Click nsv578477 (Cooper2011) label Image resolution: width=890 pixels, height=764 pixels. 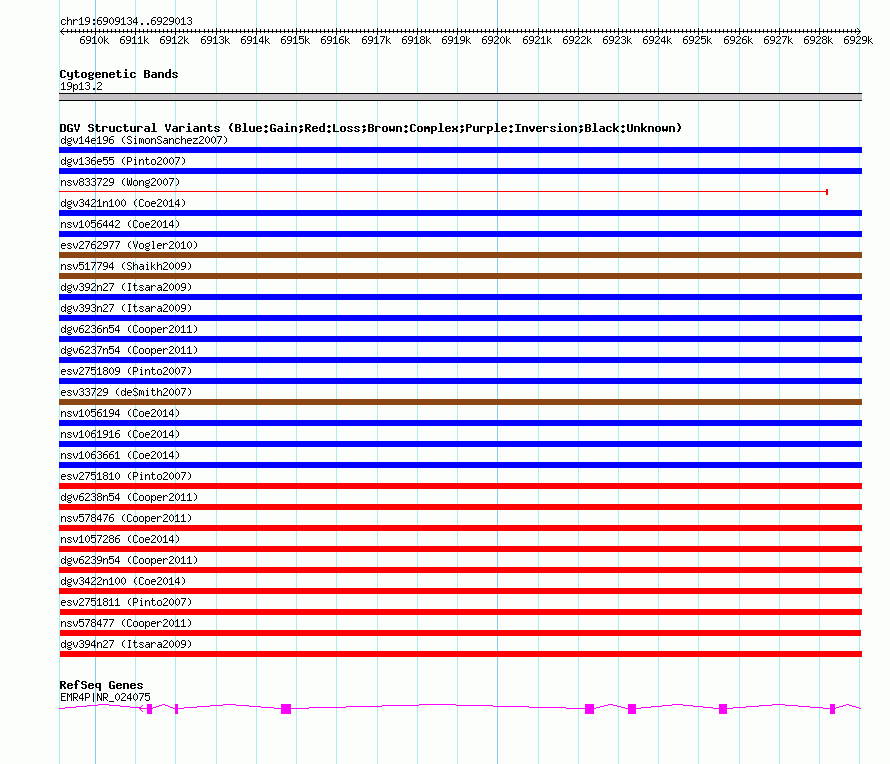point(126,623)
